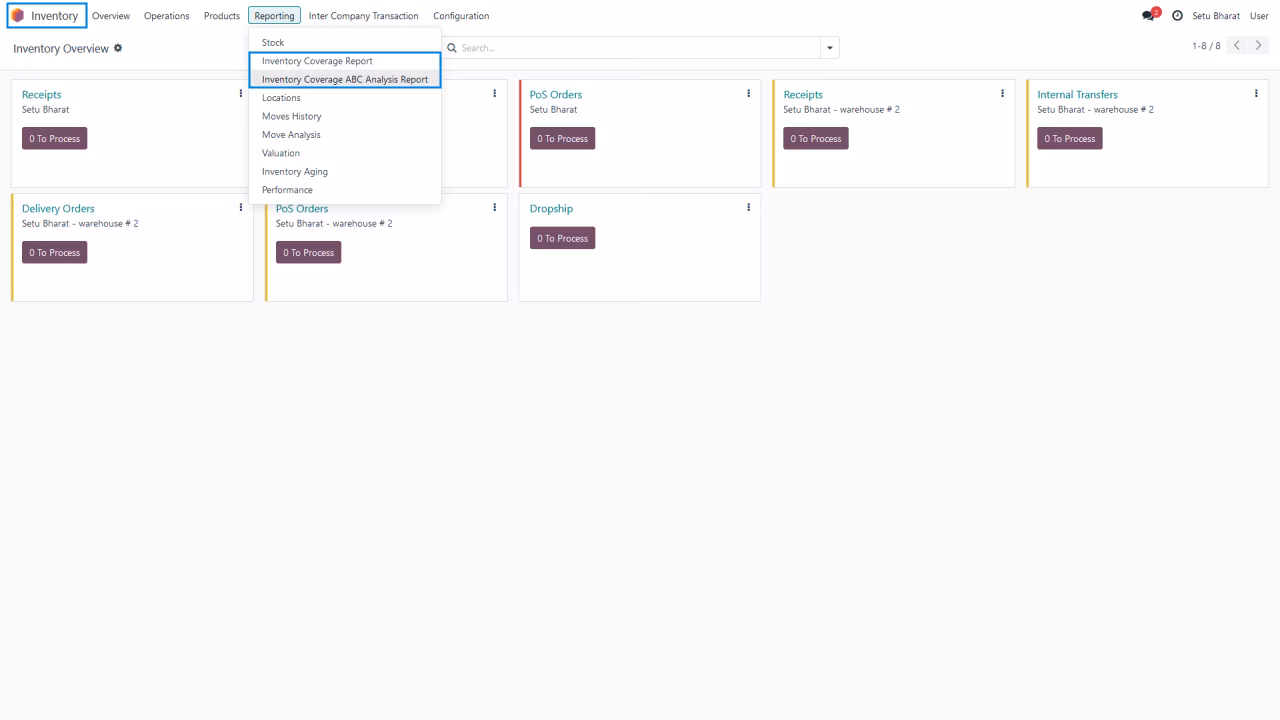Screen dimensions: 1280x720
Task: Click 0 To Process on Dropship card
Action: click(563, 239)
